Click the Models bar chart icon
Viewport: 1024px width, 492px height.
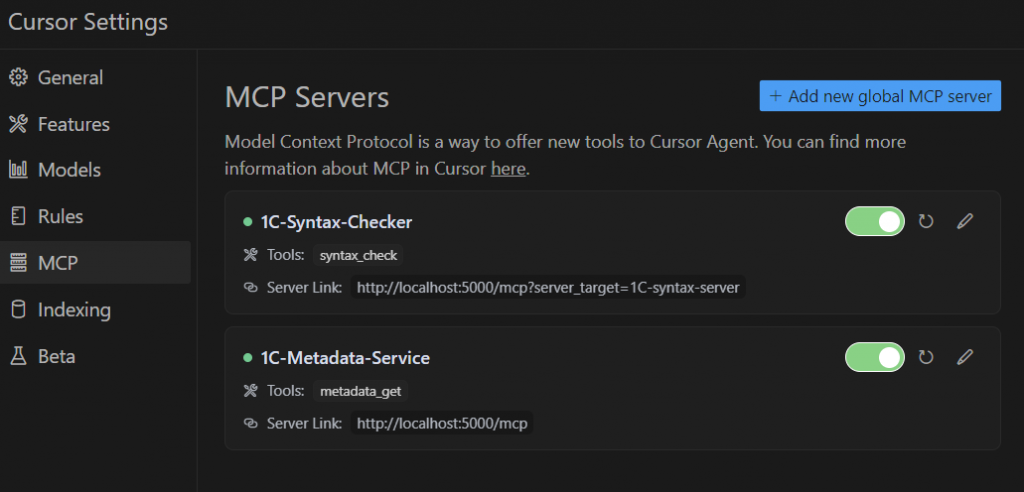[18, 170]
